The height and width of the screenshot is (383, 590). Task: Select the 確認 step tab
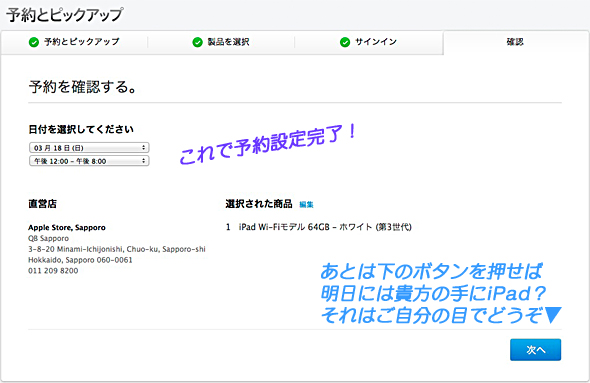pyautogui.click(x=515, y=42)
